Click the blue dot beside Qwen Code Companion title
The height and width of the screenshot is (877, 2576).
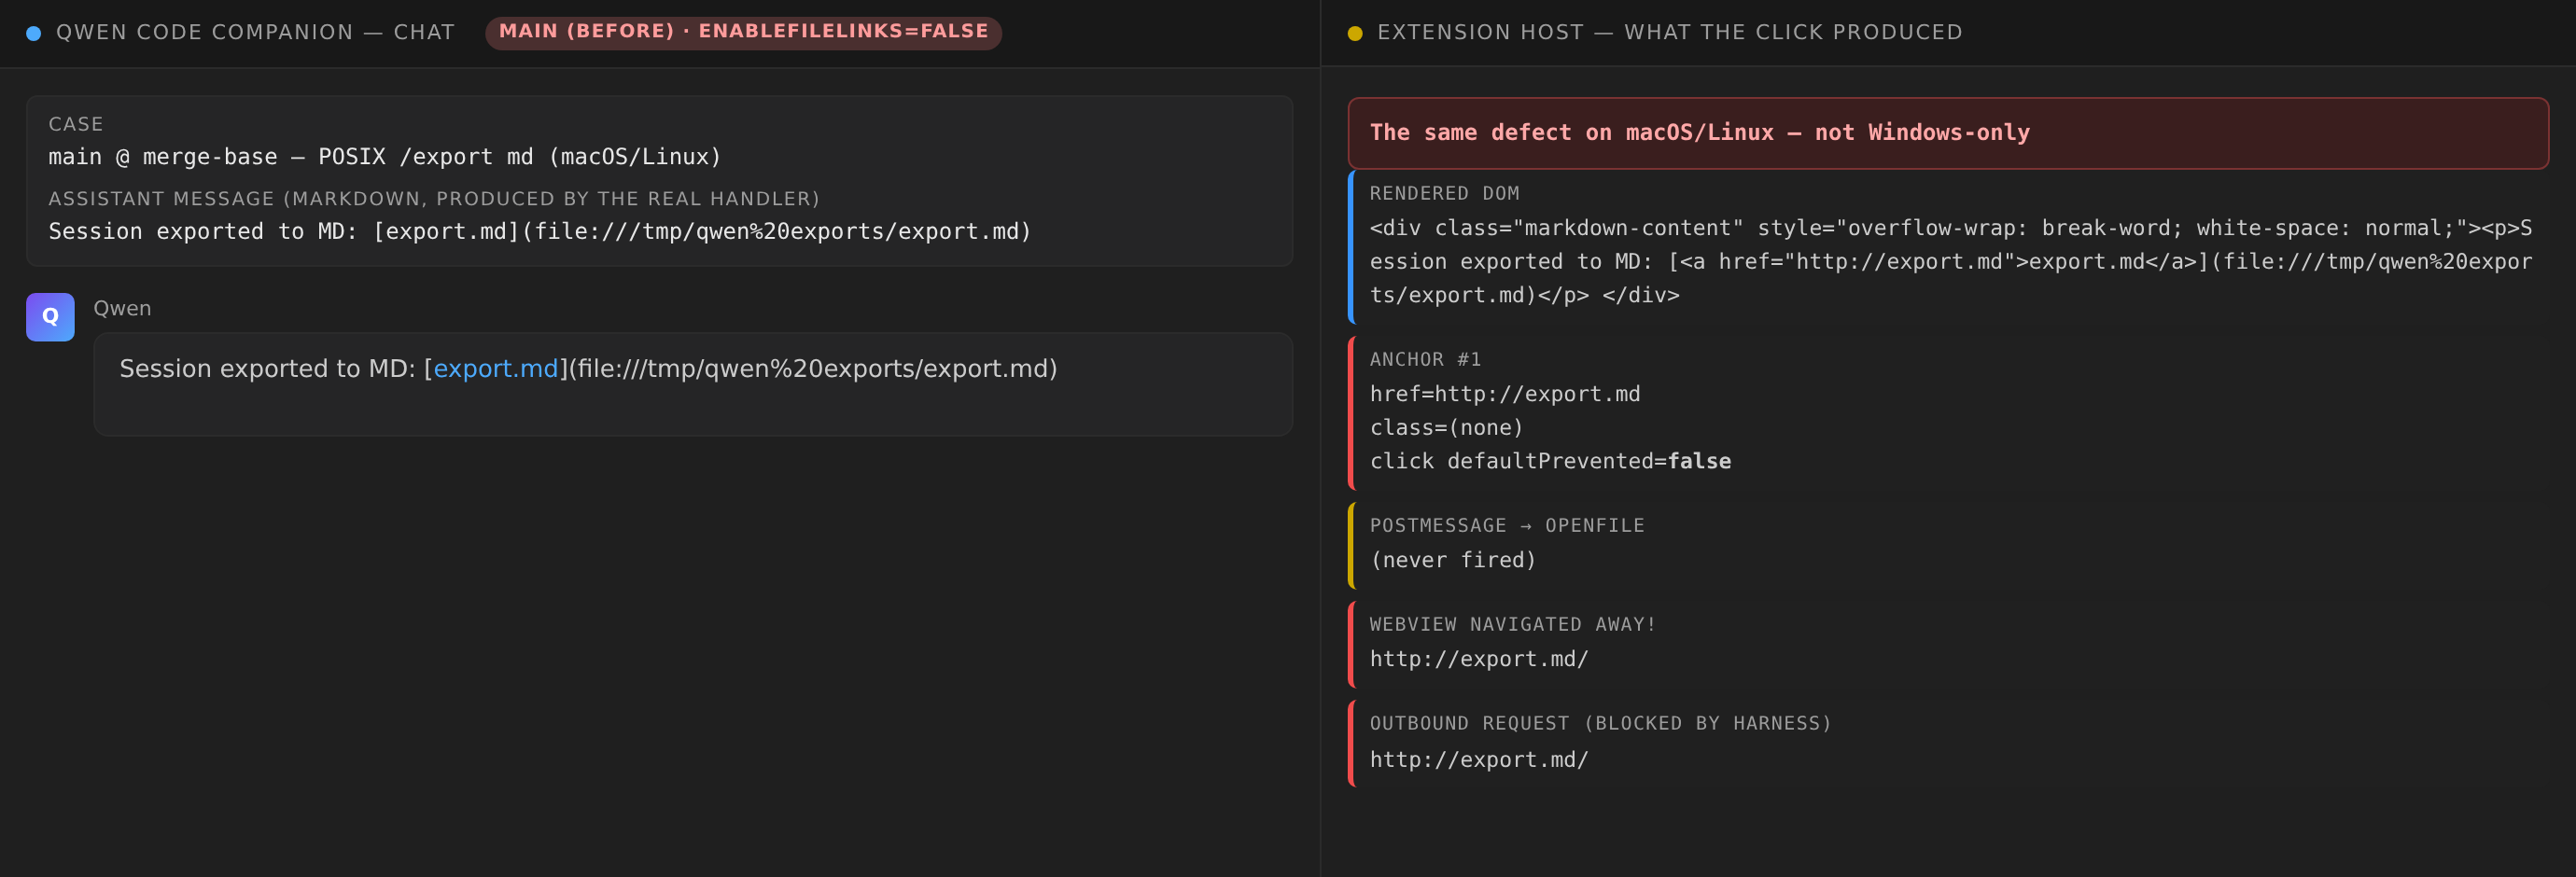(34, 33)
